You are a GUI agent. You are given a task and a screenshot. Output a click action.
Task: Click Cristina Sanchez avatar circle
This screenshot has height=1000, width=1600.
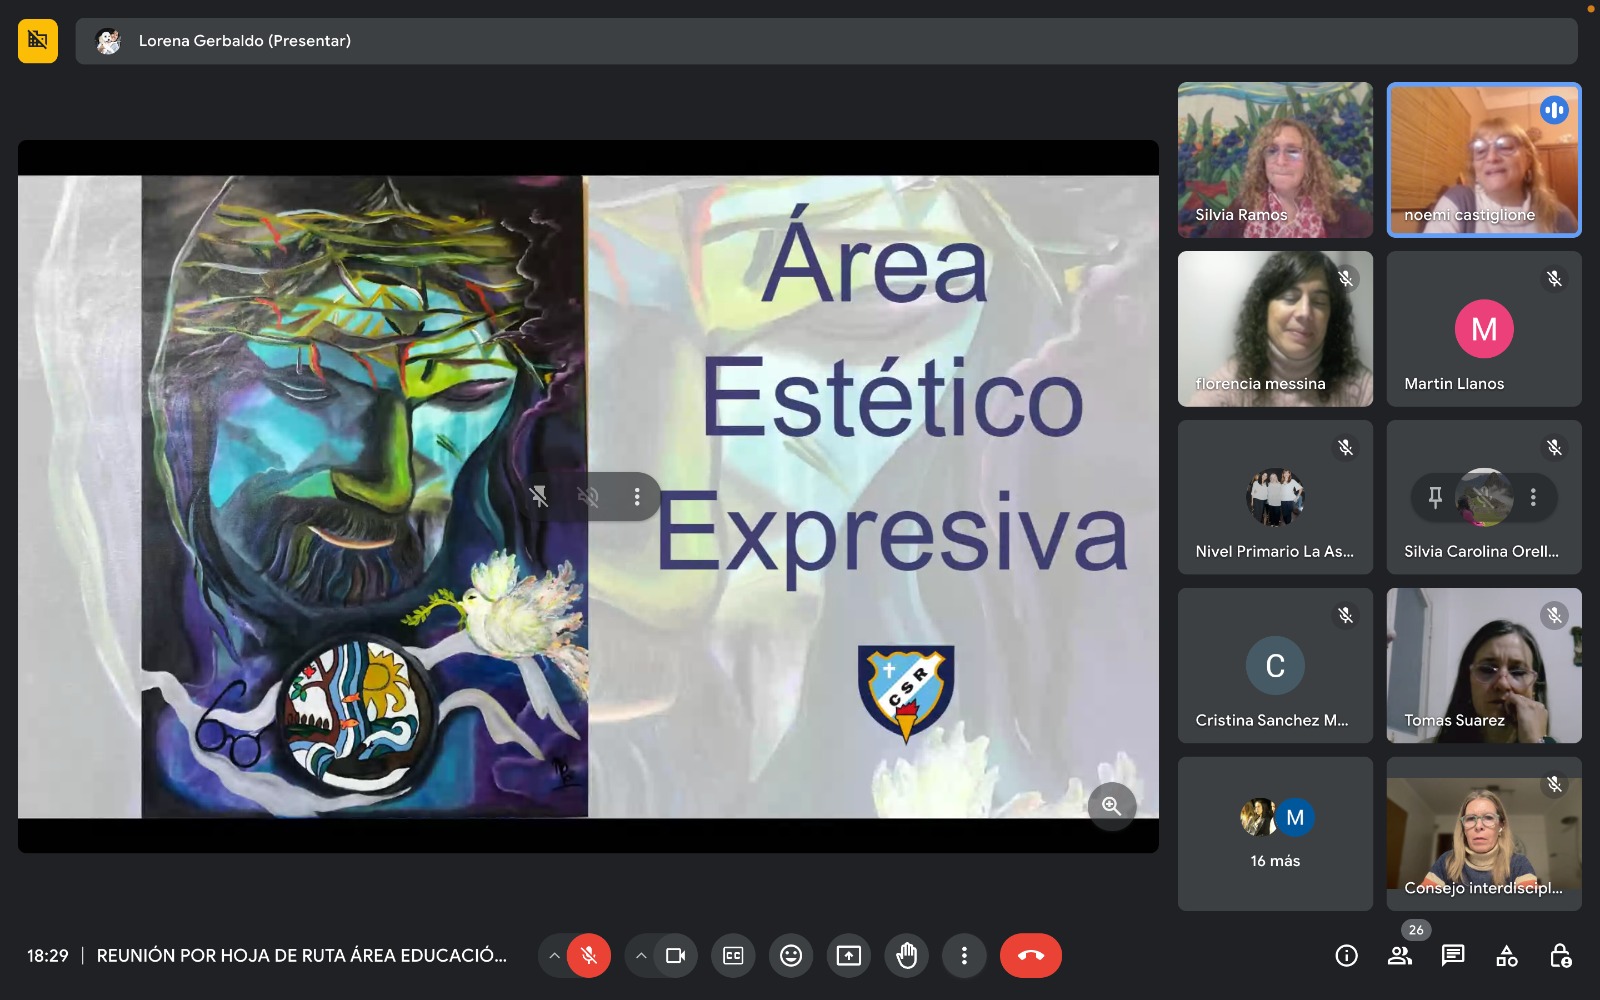(1275, 666)
